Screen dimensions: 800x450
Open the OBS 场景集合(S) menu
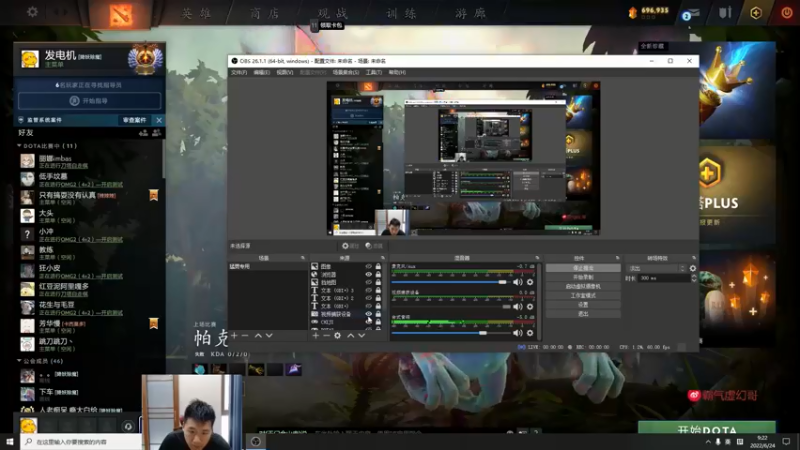coord(345,72)
